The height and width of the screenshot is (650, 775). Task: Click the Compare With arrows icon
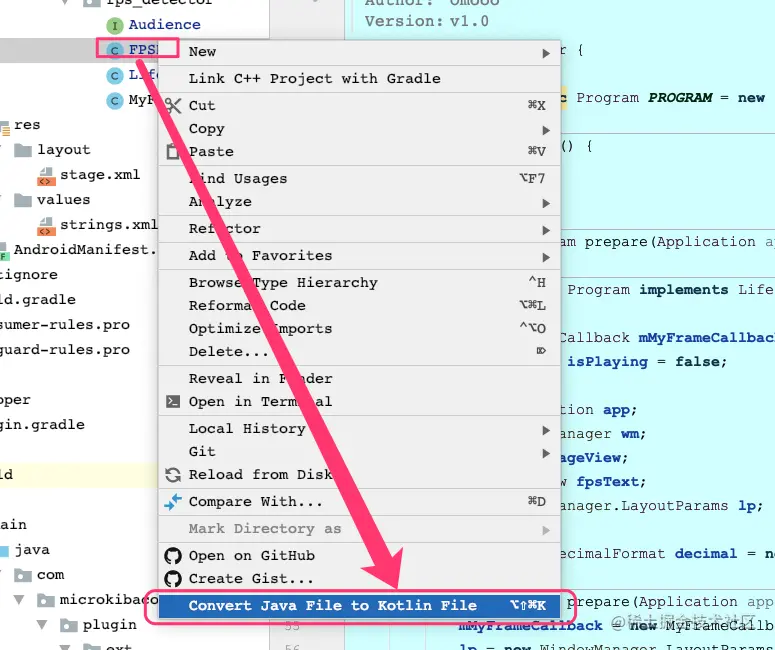172,502
